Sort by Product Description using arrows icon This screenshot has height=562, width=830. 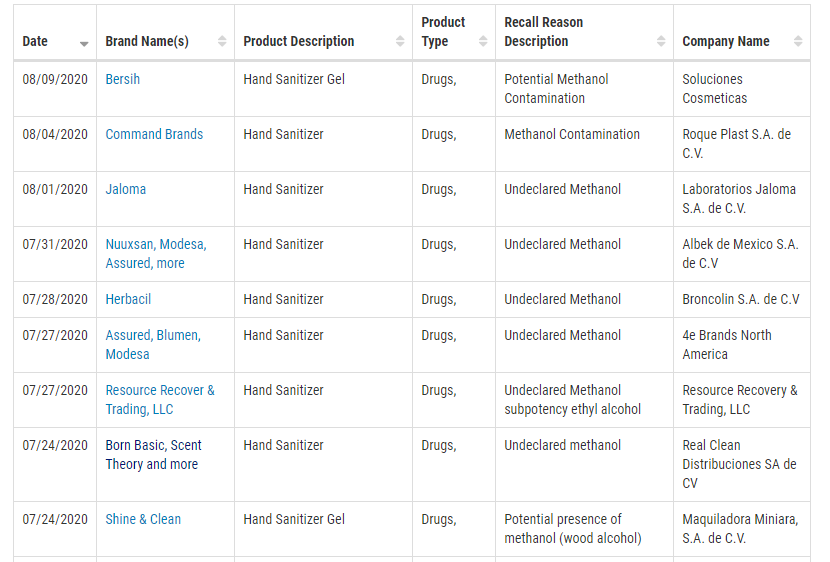(x=400, y=41)
